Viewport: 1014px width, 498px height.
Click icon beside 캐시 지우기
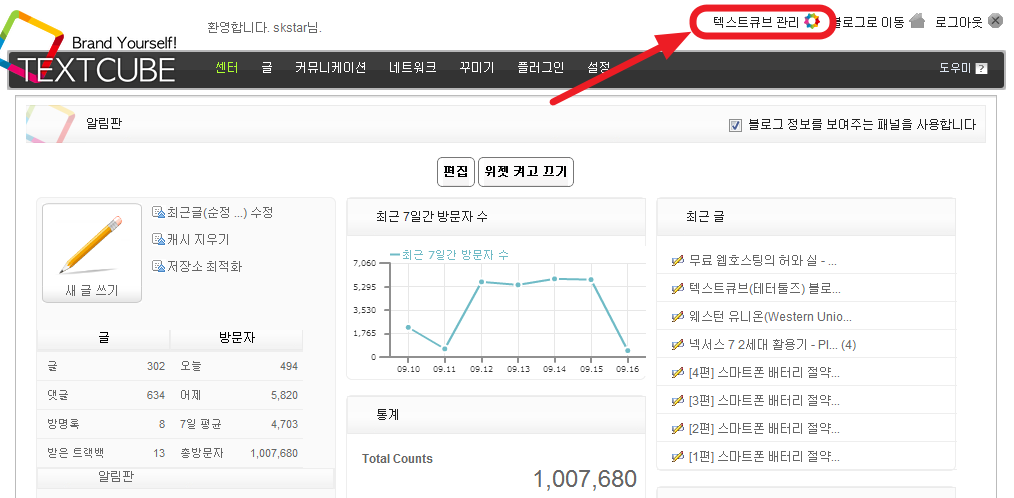pos(158,239)
